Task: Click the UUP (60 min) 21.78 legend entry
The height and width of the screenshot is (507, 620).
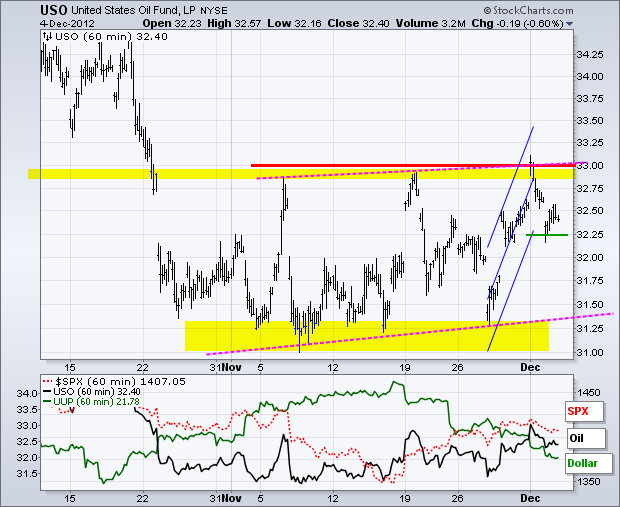Action: [91, 401]
